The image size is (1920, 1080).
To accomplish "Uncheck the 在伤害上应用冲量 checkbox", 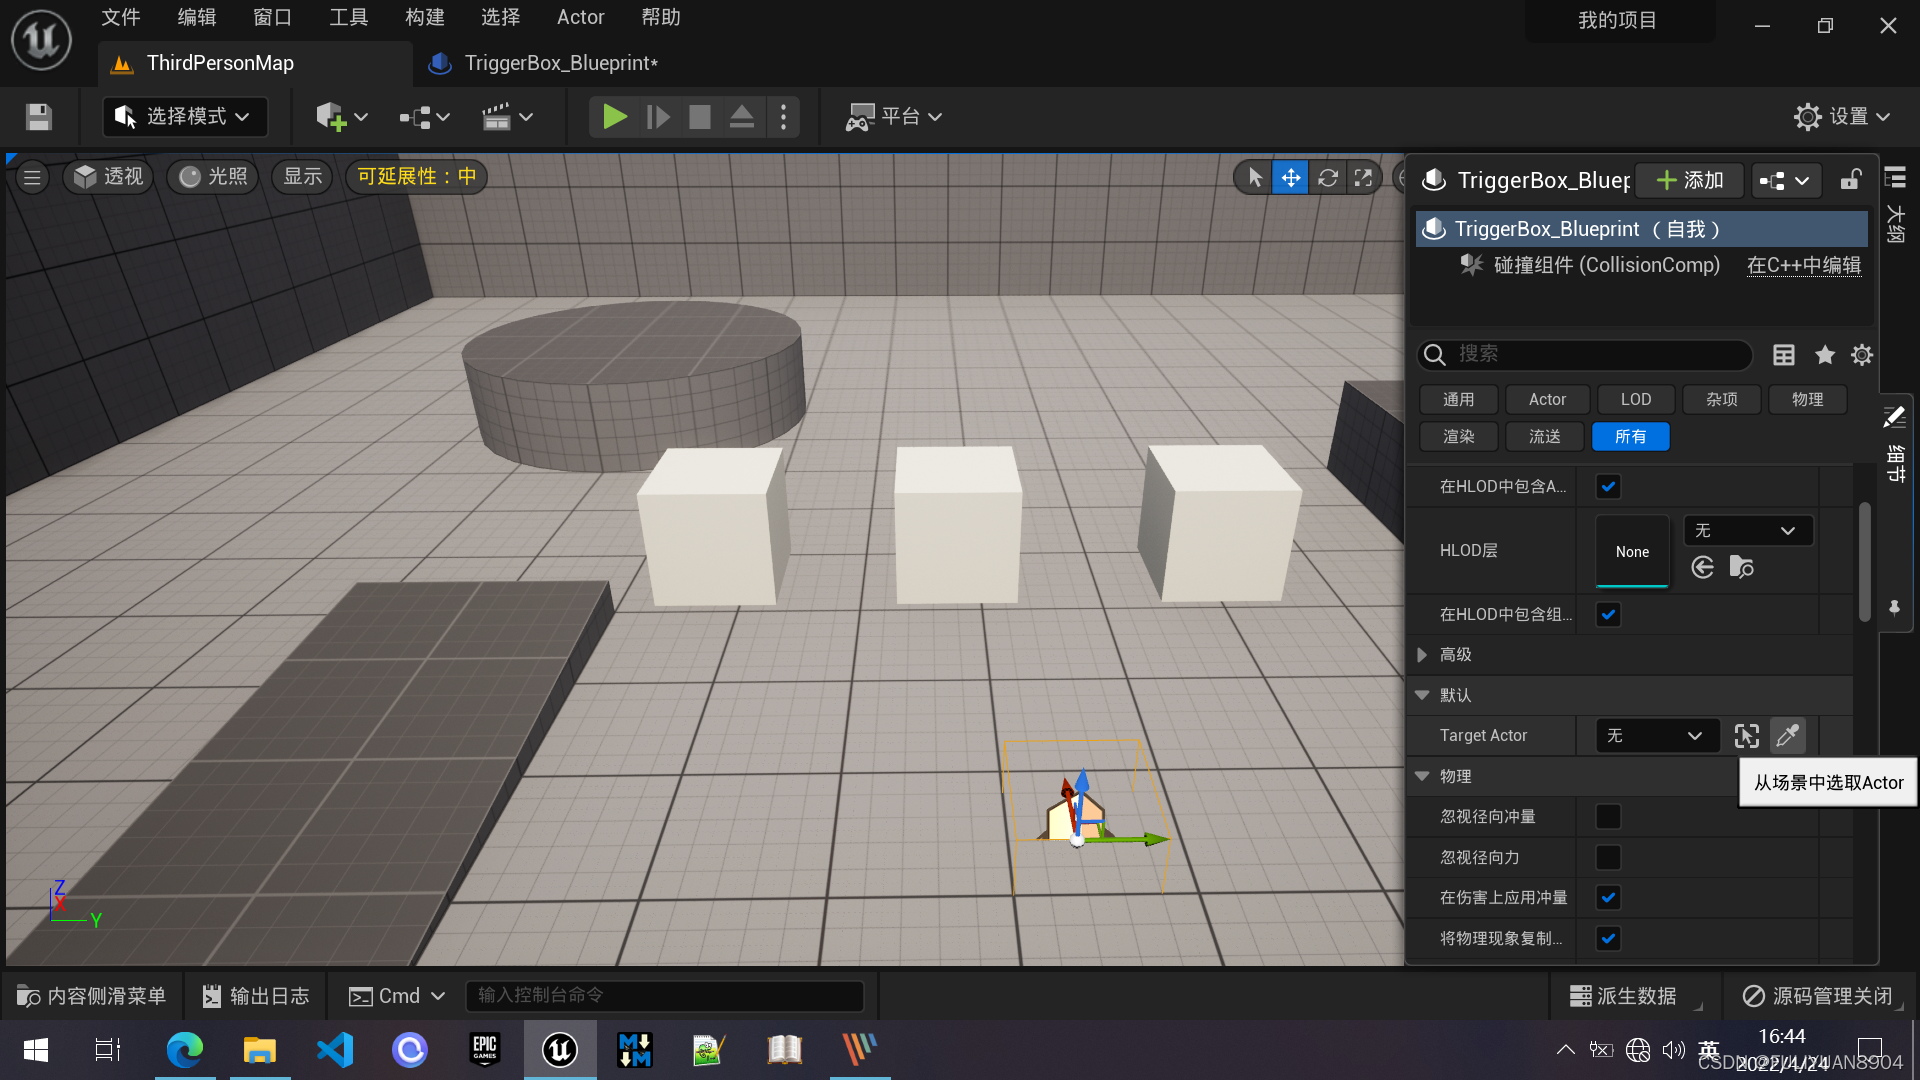I will click(x=1608, y=898).
